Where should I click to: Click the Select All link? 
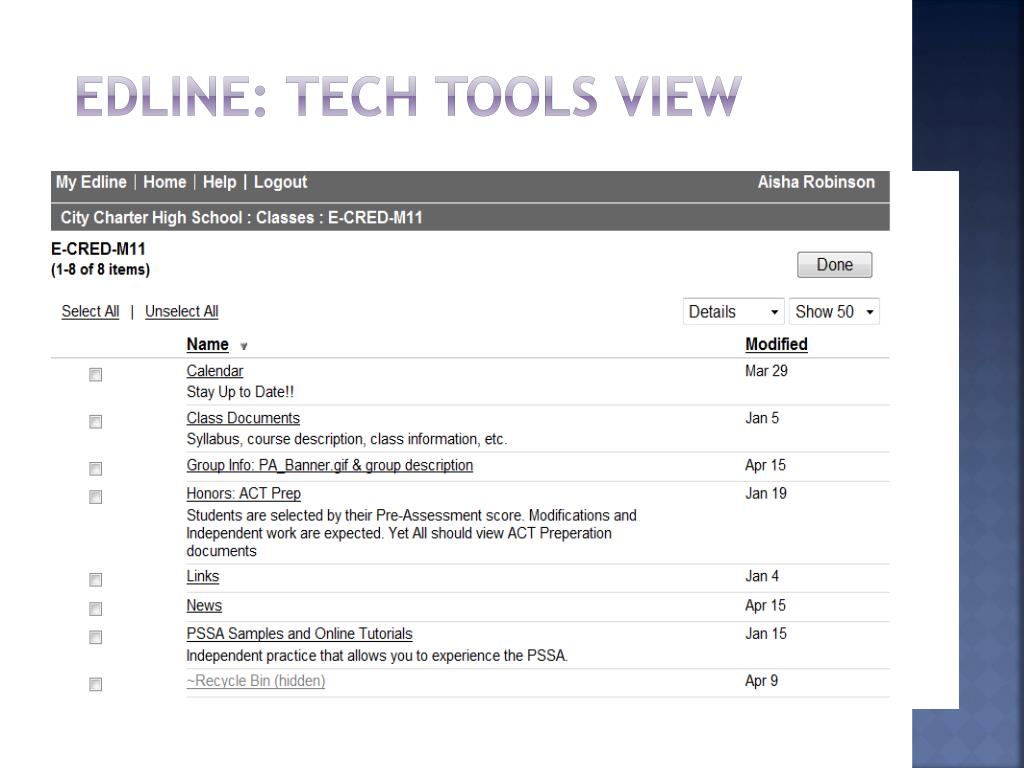click(x=90, y=312)
